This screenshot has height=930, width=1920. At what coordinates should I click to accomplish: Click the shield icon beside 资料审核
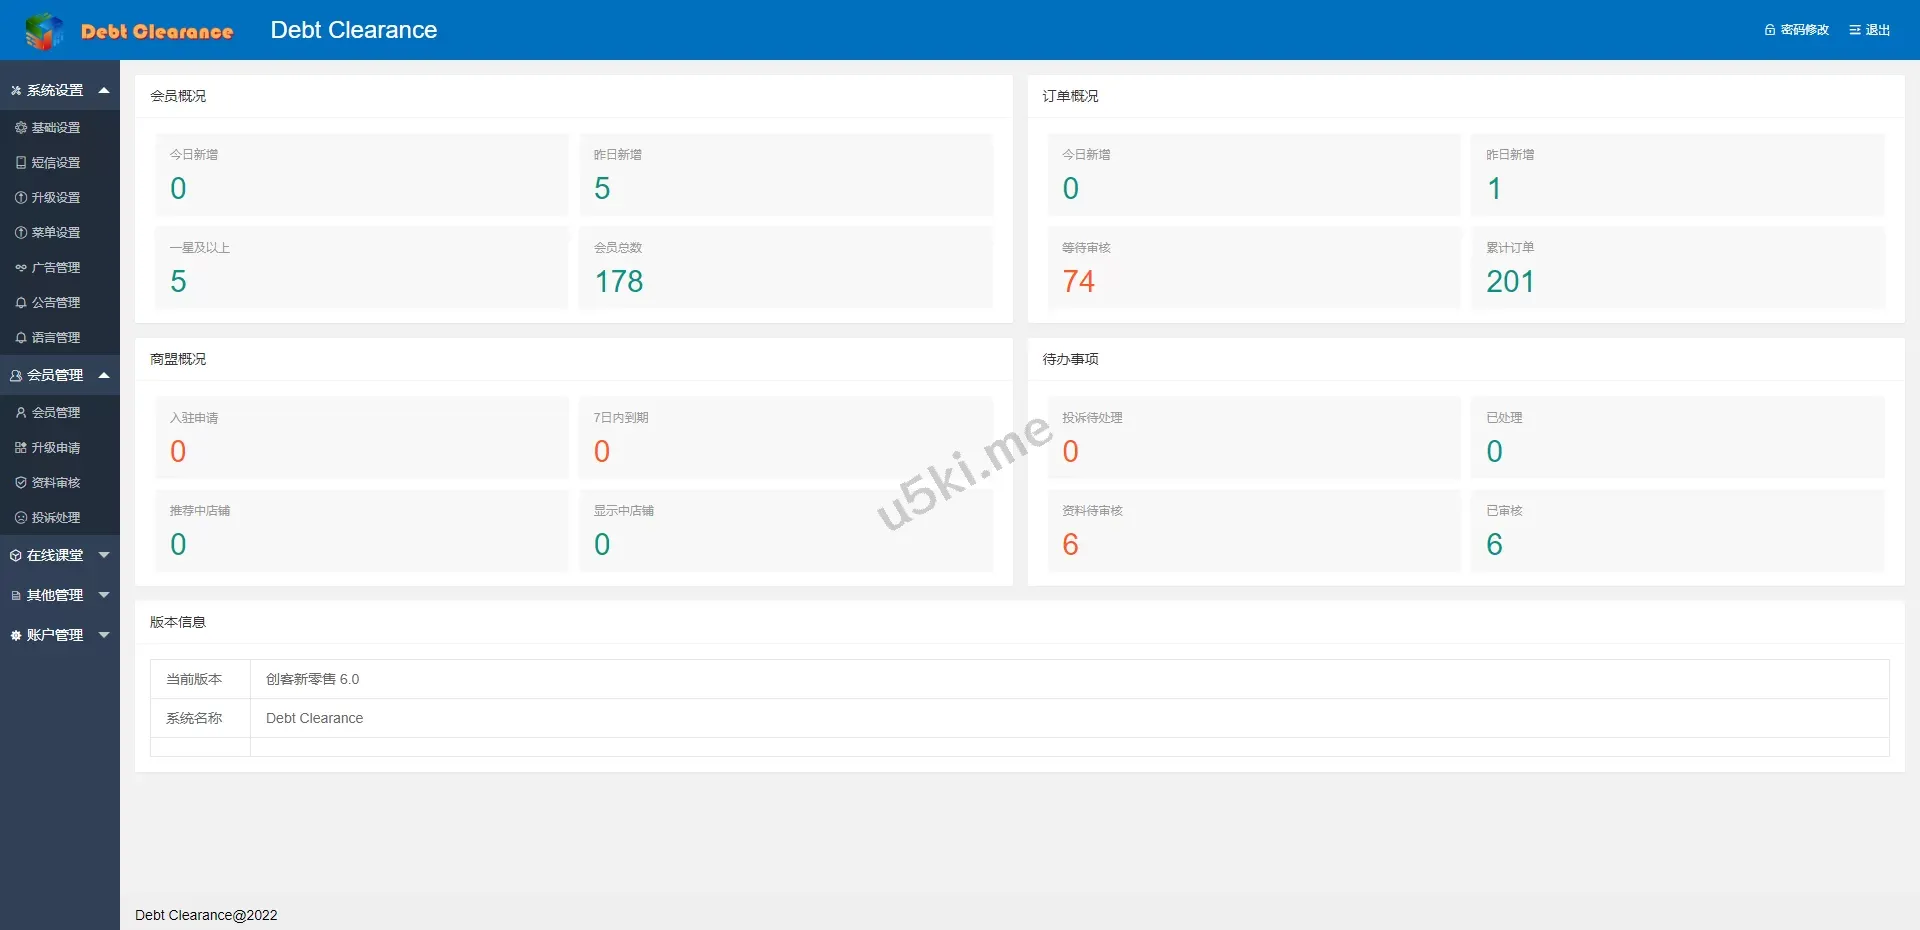point(21,483)
